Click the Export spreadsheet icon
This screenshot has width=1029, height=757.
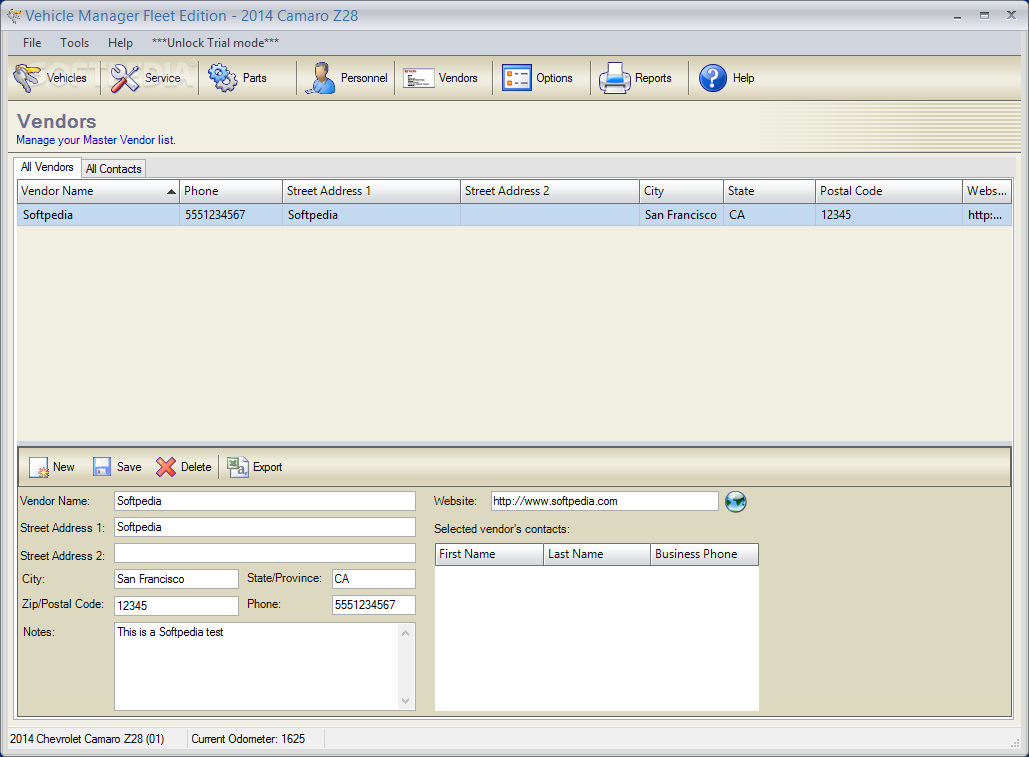(238, 466)
